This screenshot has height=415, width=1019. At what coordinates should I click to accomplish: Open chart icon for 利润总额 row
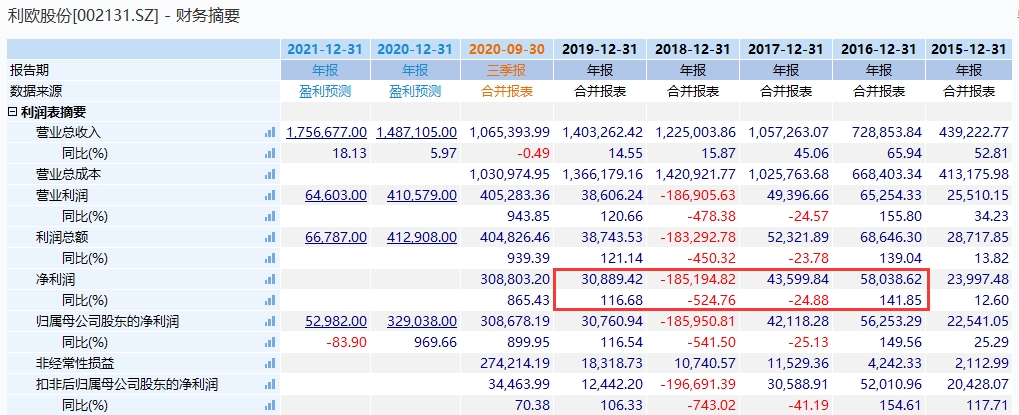pyautogui.click(x=270, y=238)
